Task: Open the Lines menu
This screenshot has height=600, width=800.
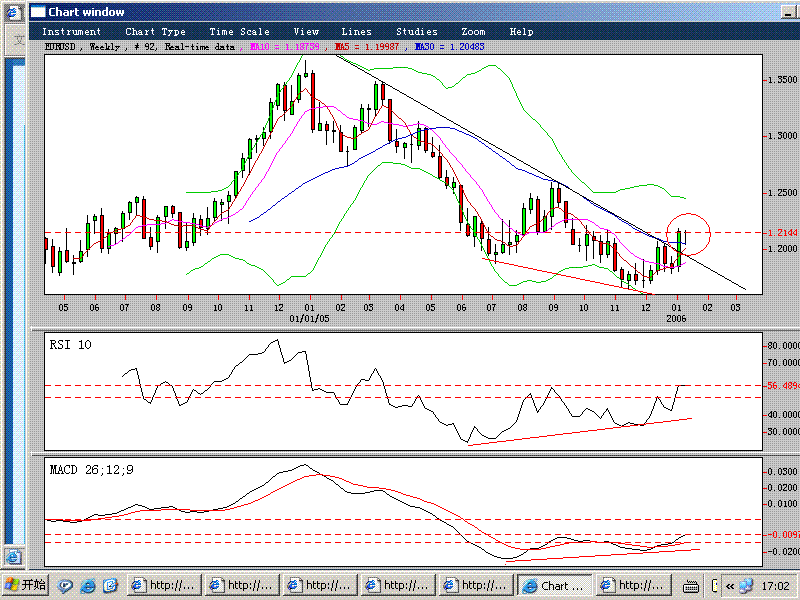Action: (356, 32)
